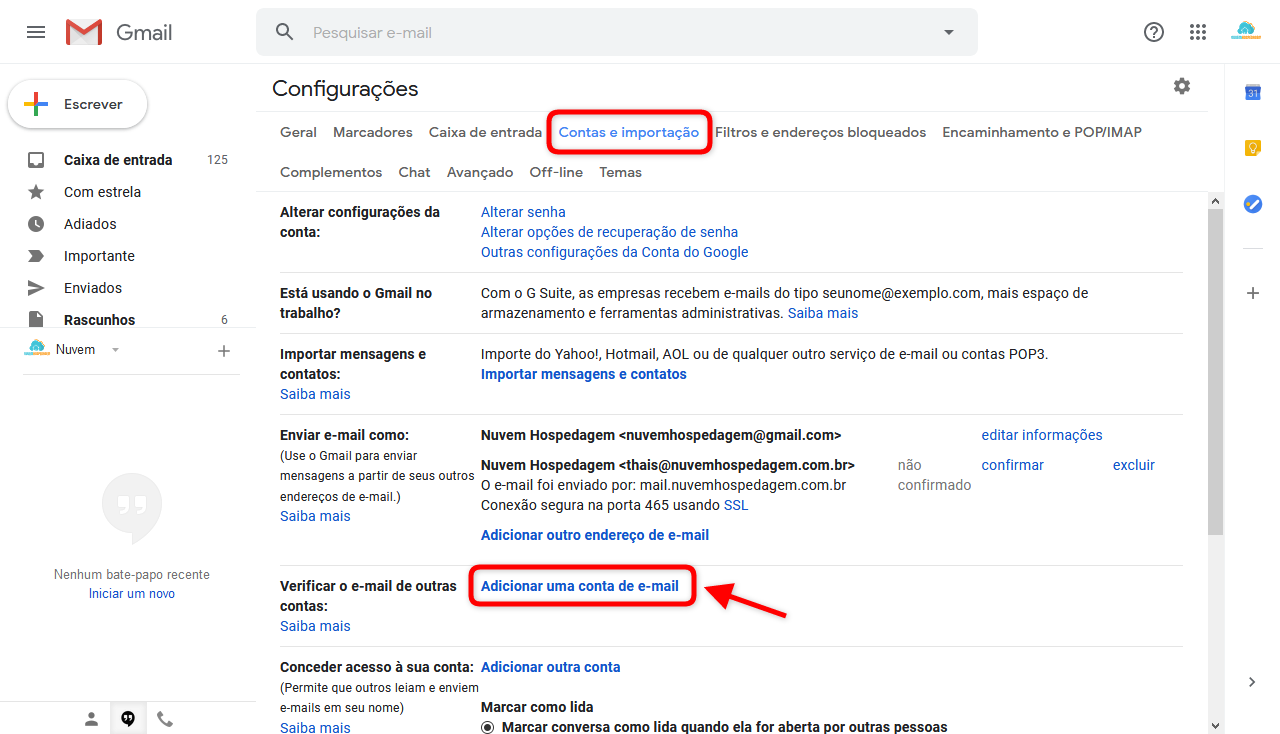
Task: Click editar informações link
Action: [x=1042, y=435]
